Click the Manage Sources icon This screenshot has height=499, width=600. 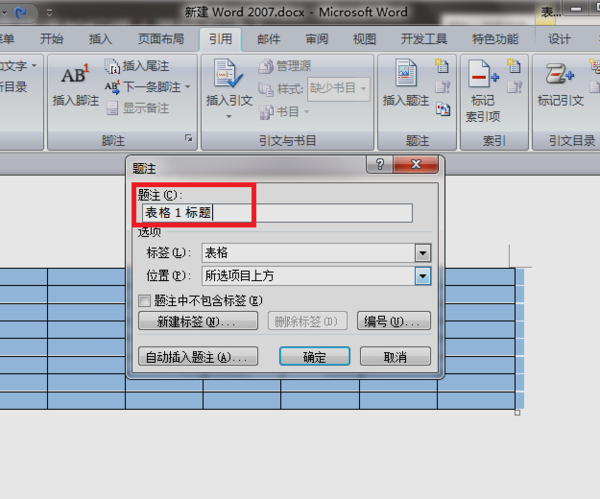coord(266,66)
